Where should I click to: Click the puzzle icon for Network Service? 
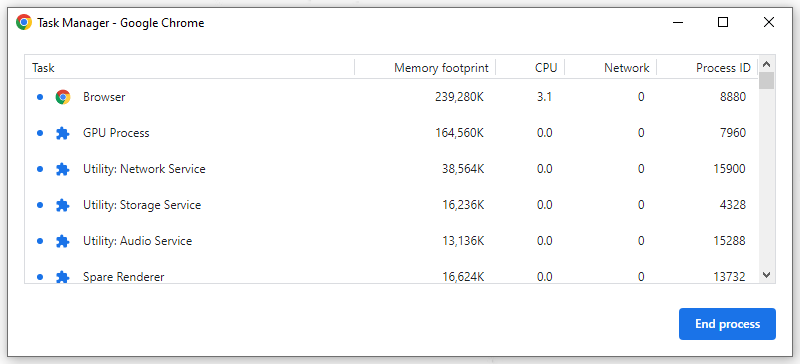pos(63,169)
